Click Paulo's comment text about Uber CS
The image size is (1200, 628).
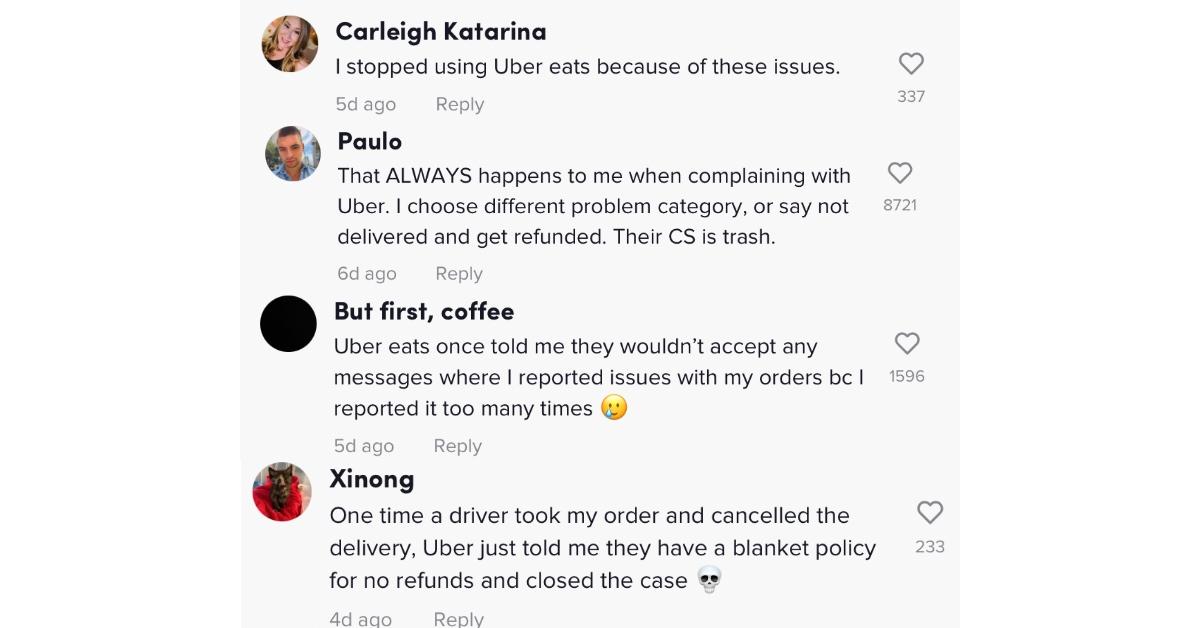[593, 207]
